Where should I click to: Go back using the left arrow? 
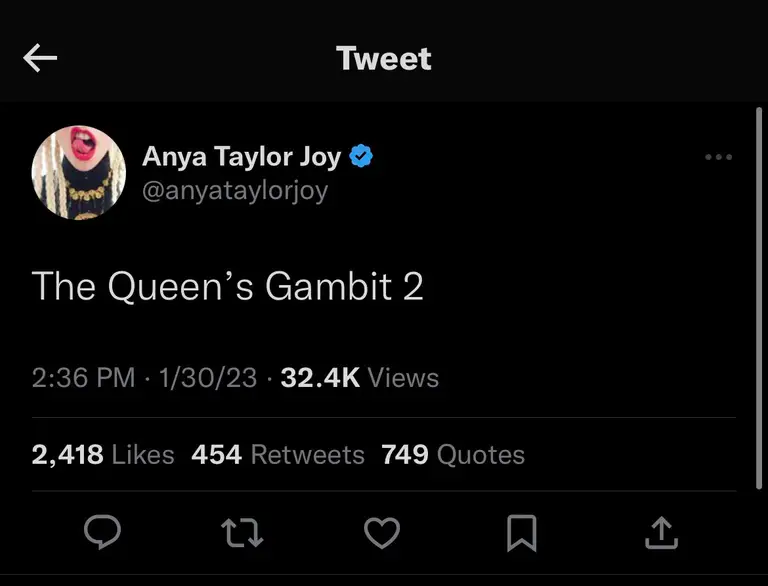[x=40, y=59]
